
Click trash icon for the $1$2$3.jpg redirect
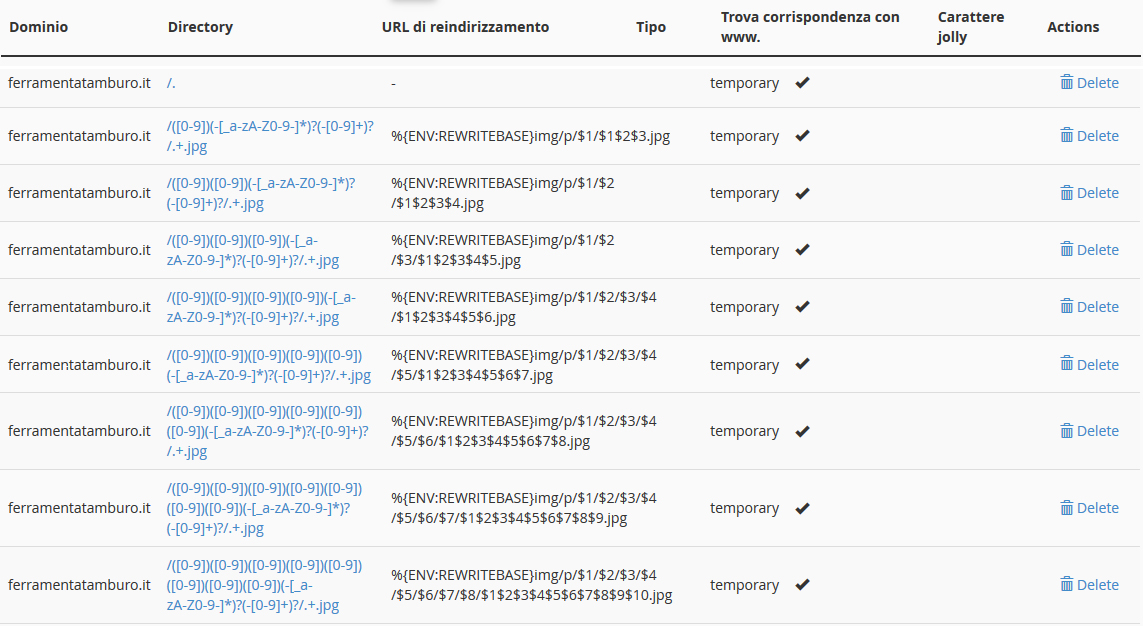point(1066,136)
